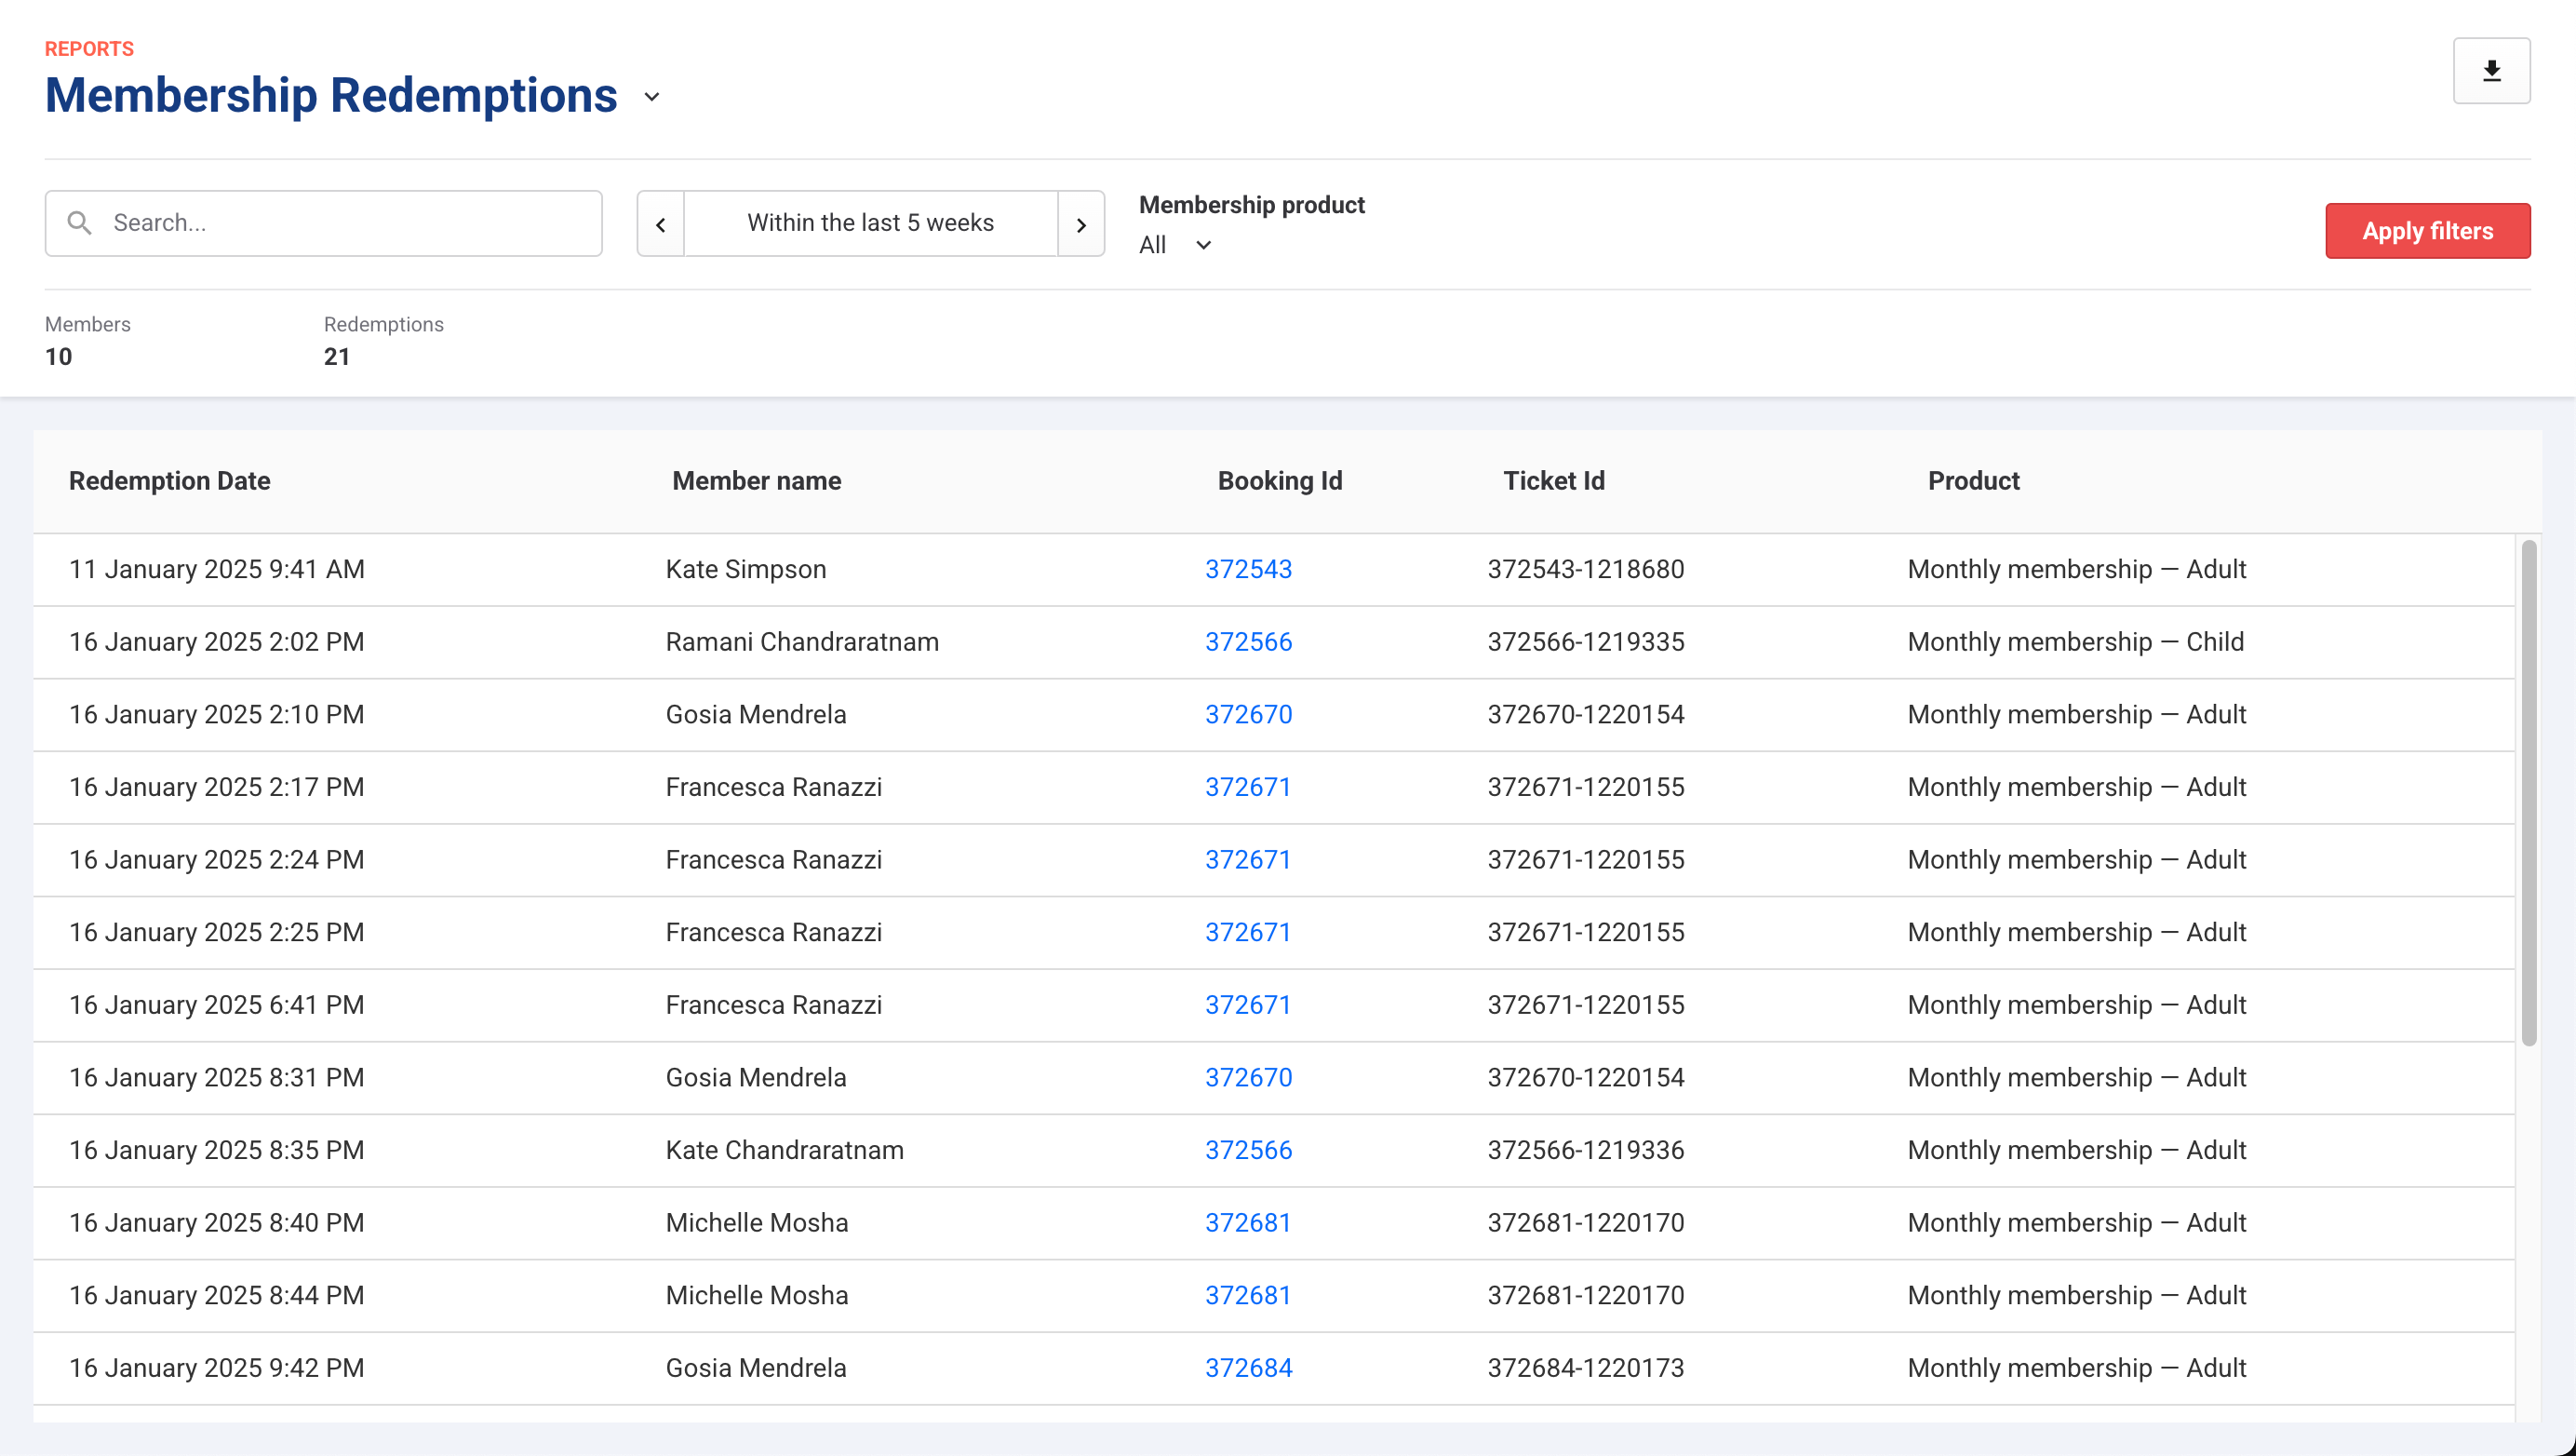The width and height of the screenshot is (2576, 1456).
Task: Click the search magnifier icon
Action: click(80, 223)
